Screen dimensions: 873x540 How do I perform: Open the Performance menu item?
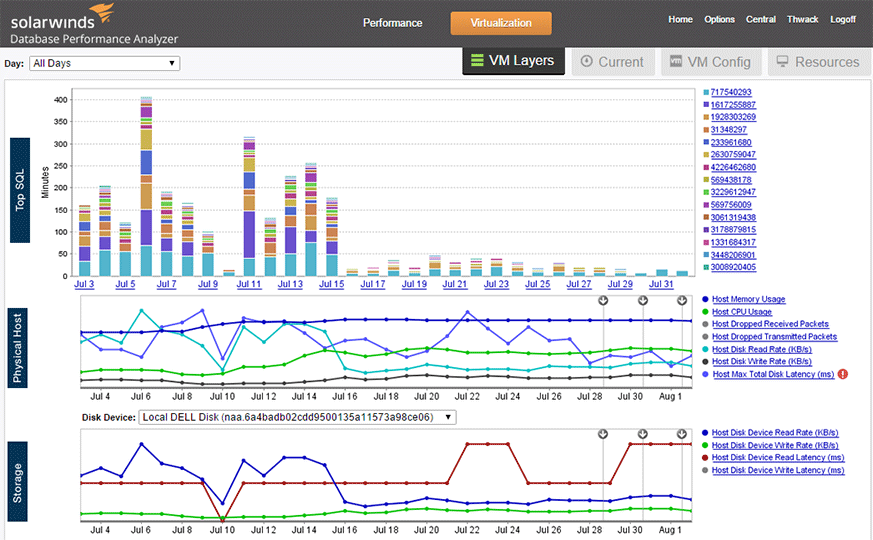[x=393, y=23]
